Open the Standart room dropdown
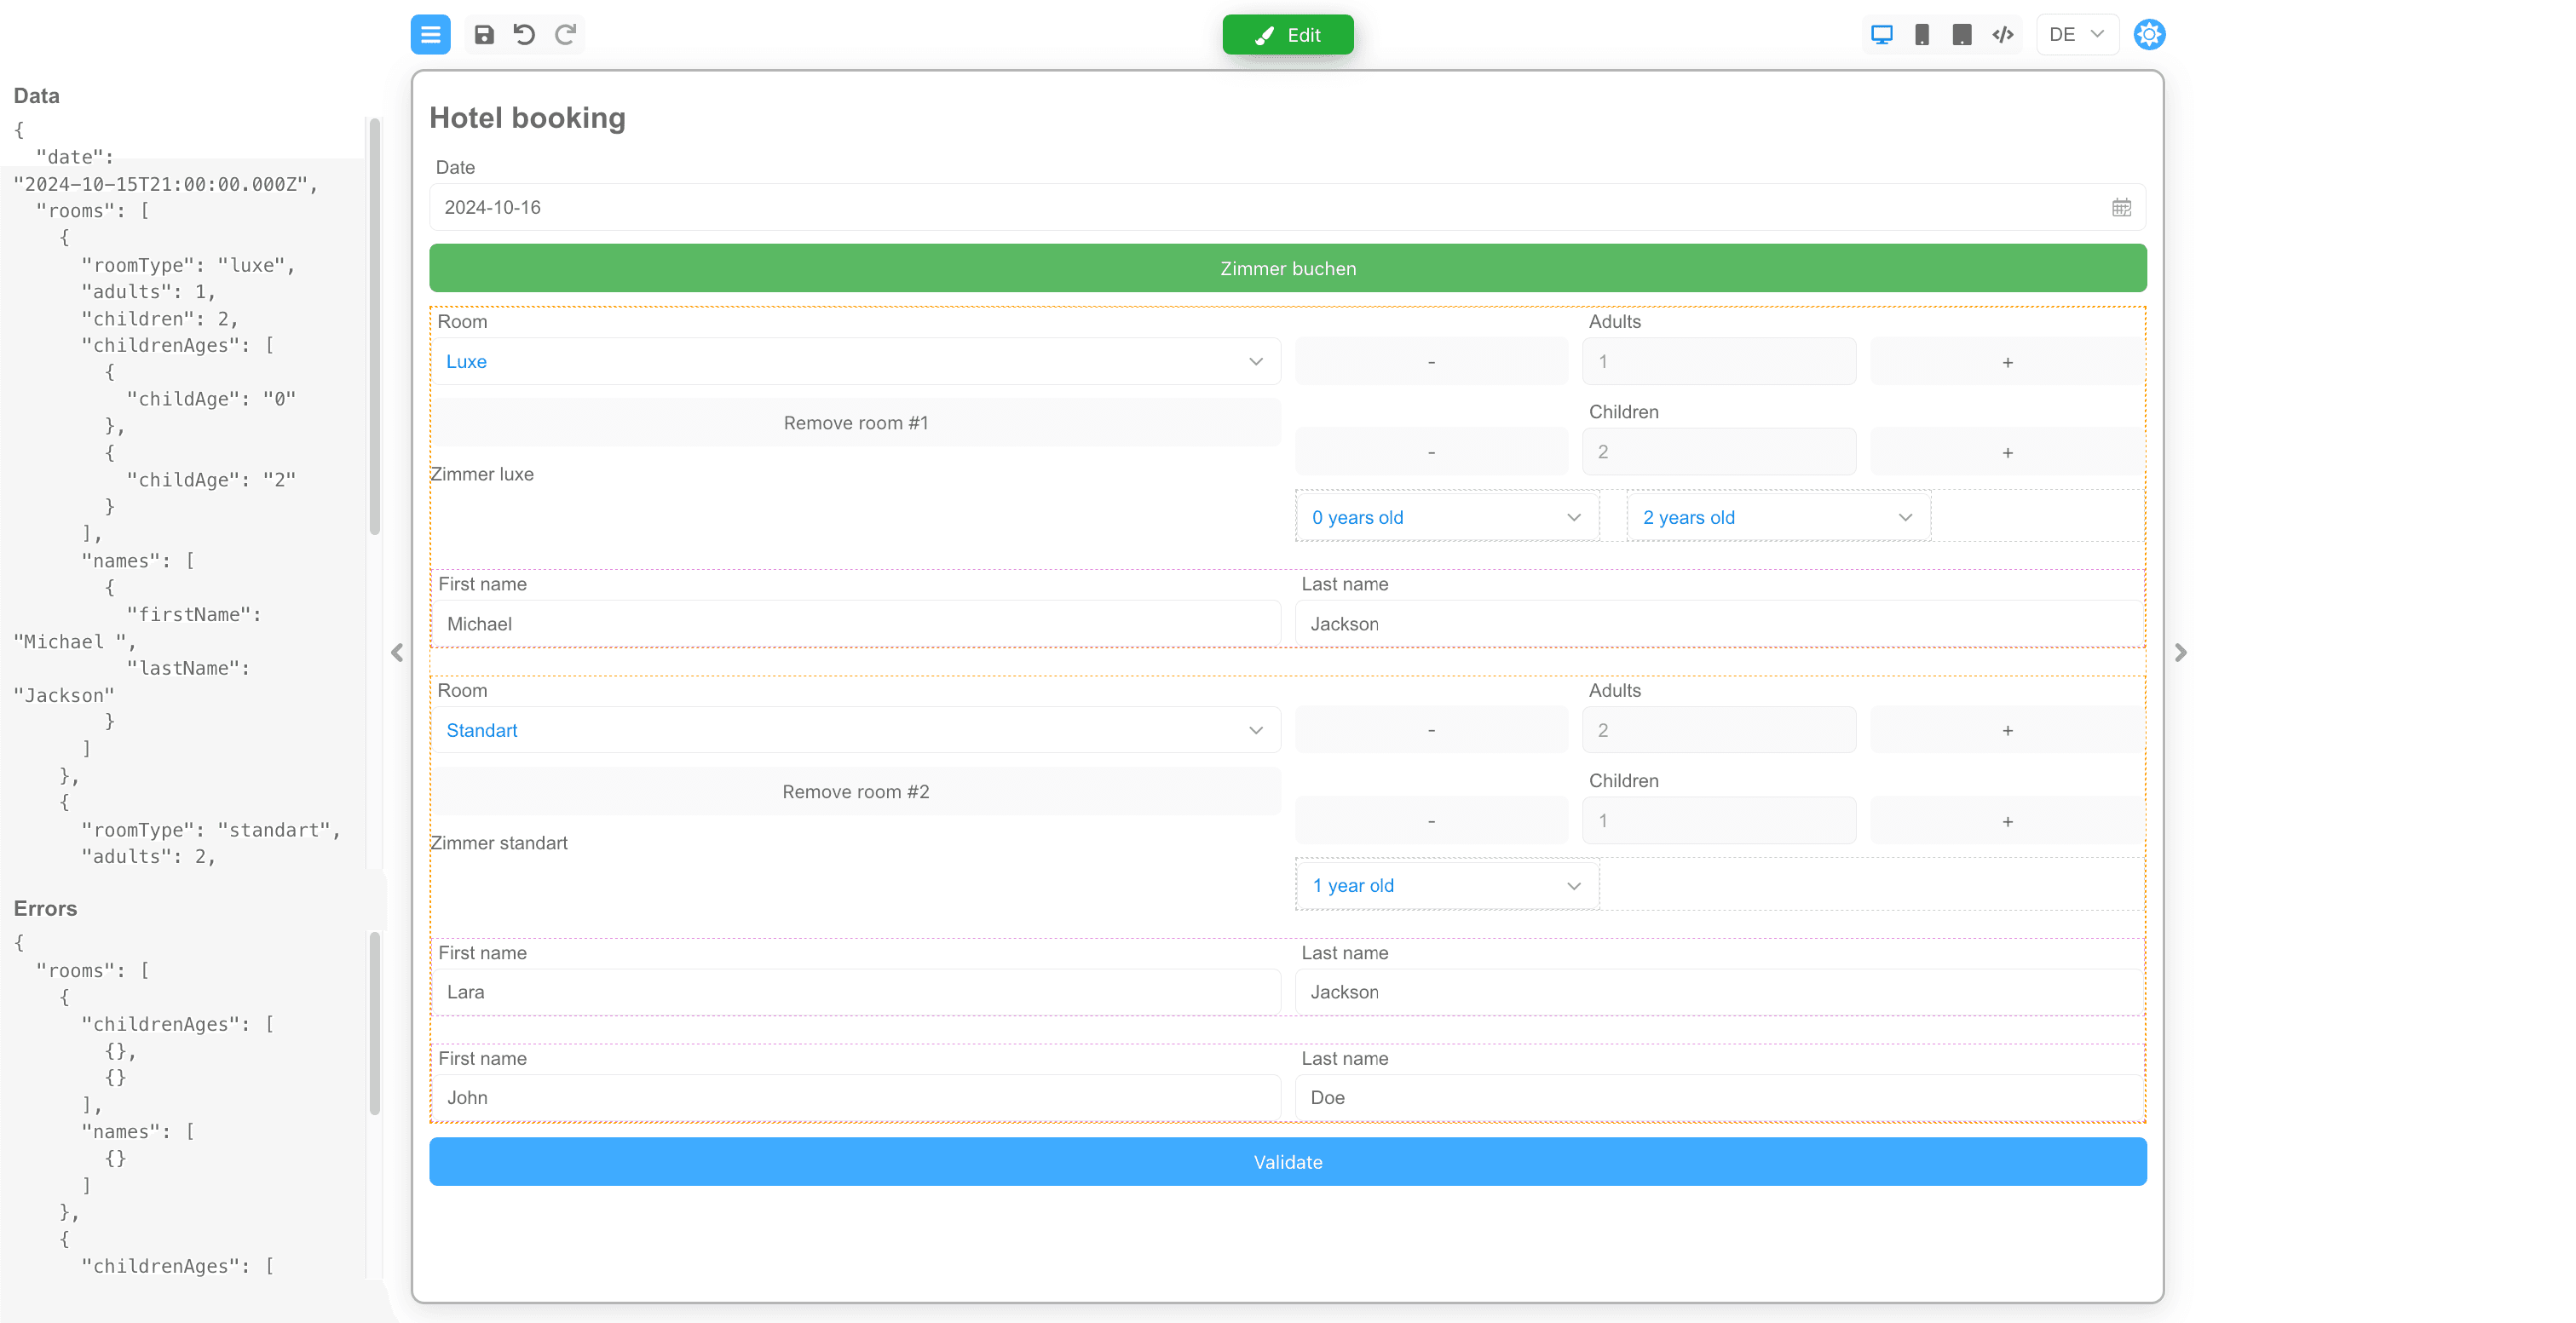The image size is (2576, 1323). coord(855,731)
